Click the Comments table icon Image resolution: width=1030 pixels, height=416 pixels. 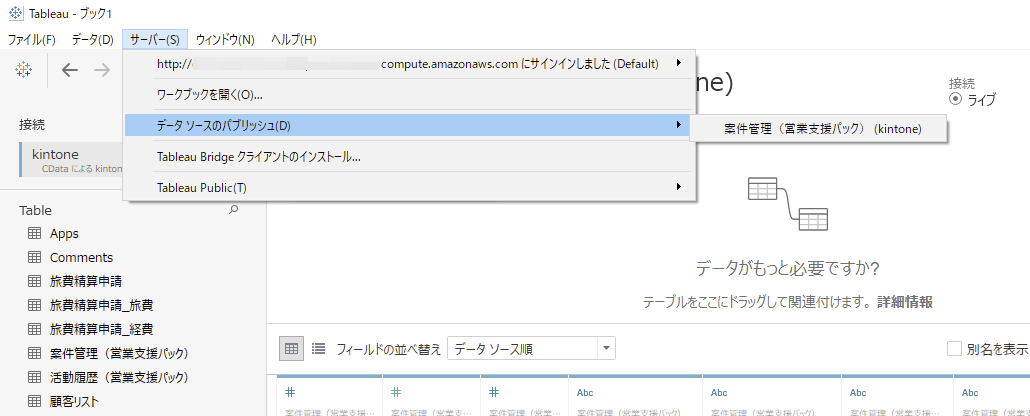coord(35,258)
